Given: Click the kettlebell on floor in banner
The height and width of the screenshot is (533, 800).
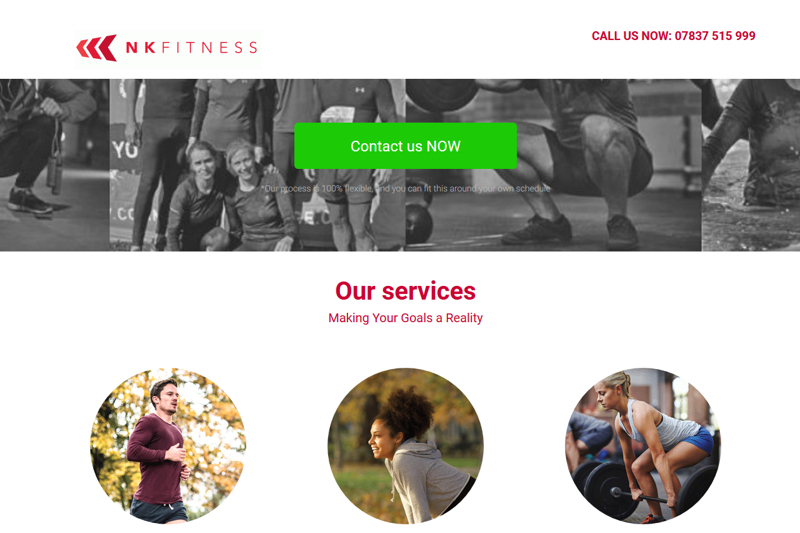Looking at the screenshot, I should 419,222.
